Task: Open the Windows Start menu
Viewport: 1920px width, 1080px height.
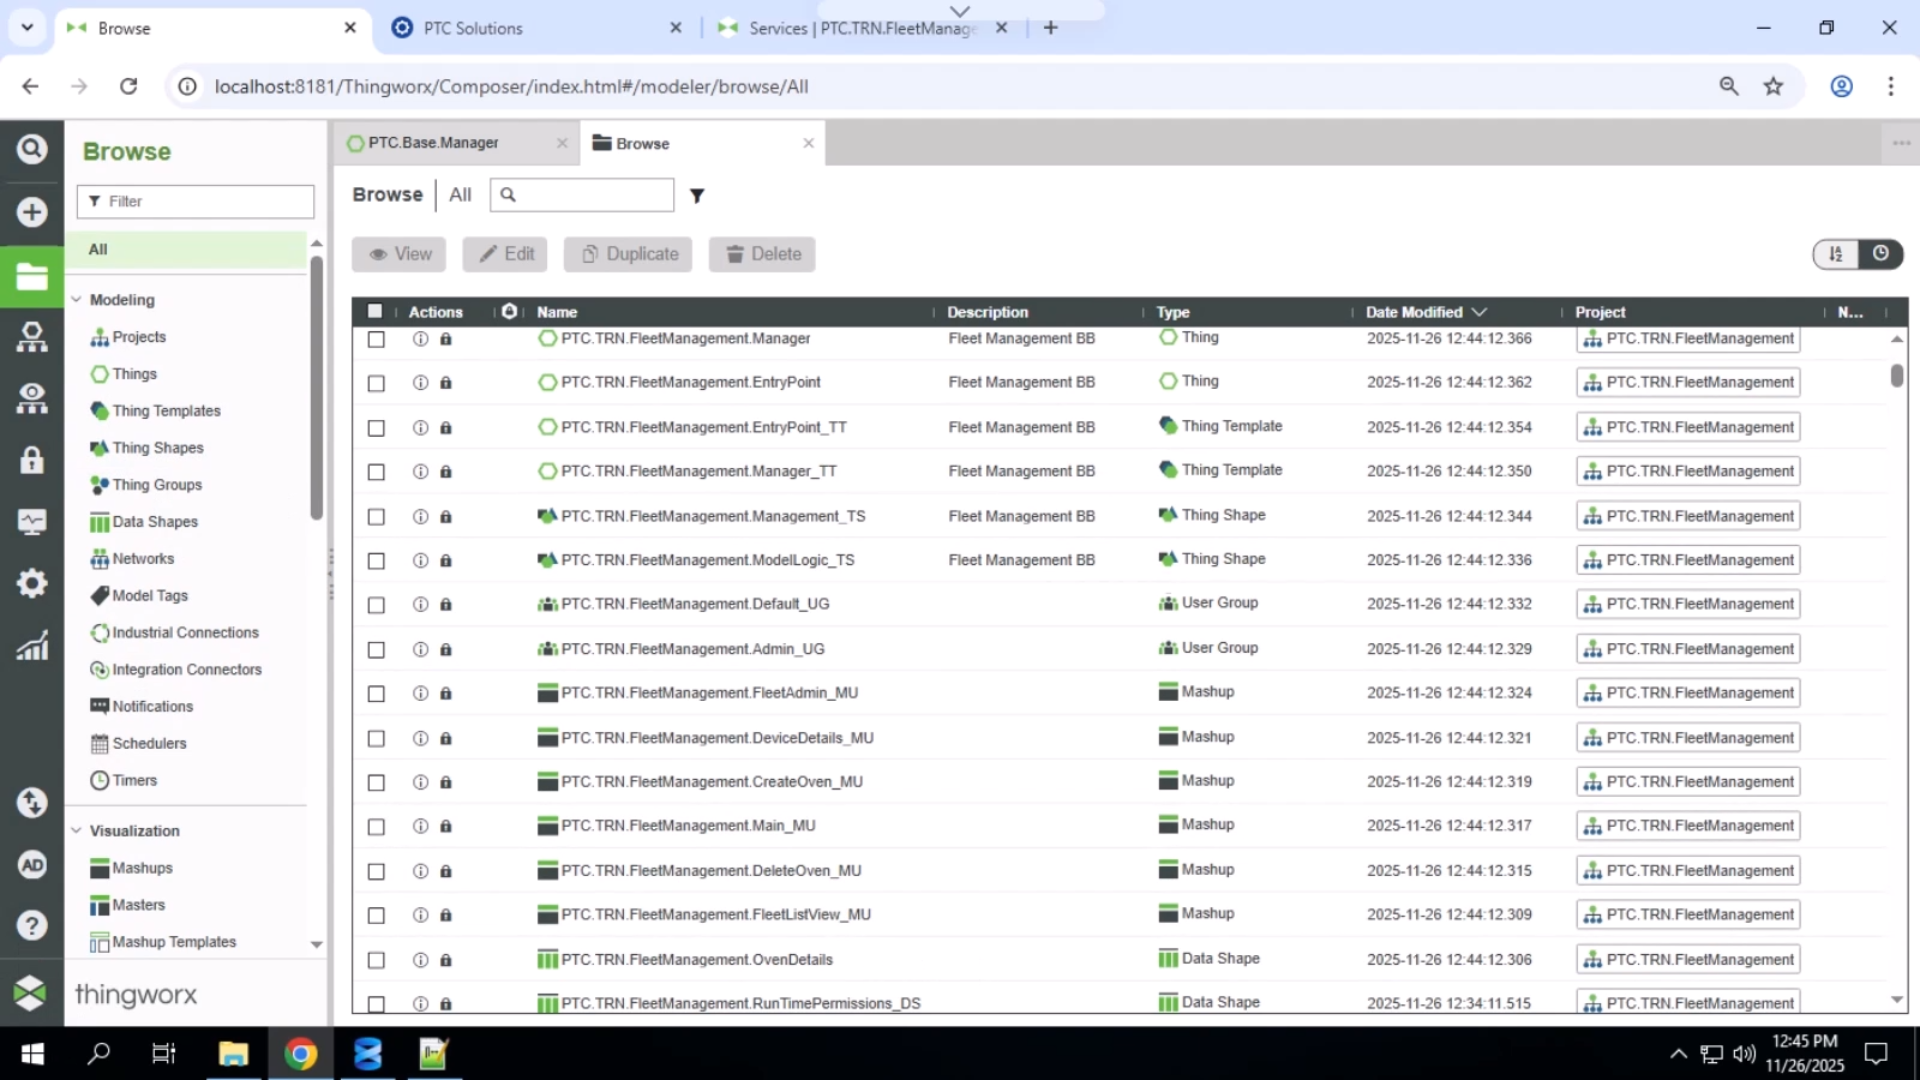Action: [x=32, y=1054]
